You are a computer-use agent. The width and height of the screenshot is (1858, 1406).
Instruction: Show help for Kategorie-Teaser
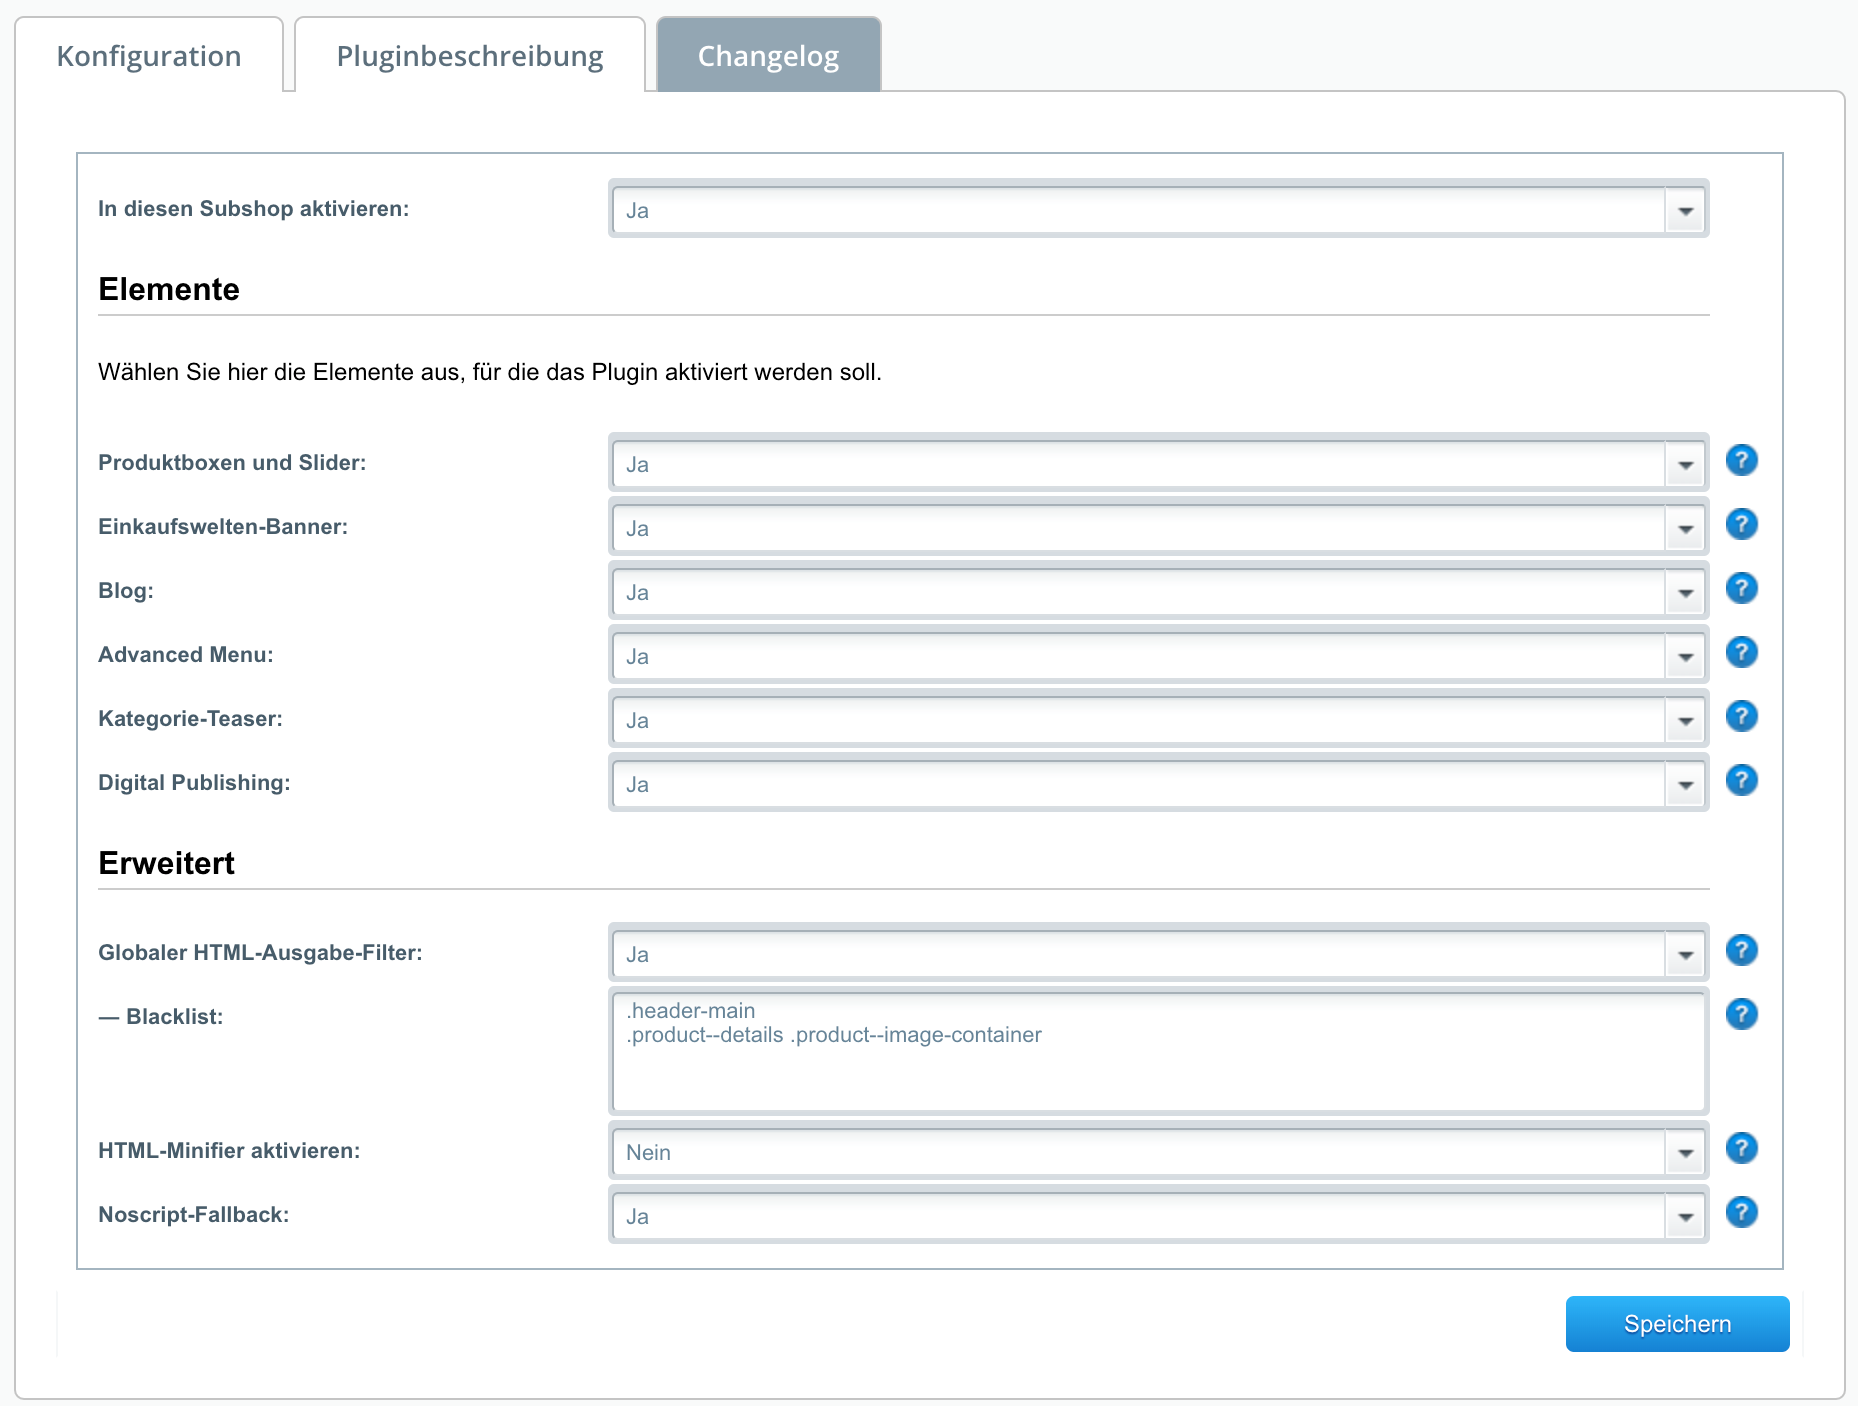(x=1741, y=716)
